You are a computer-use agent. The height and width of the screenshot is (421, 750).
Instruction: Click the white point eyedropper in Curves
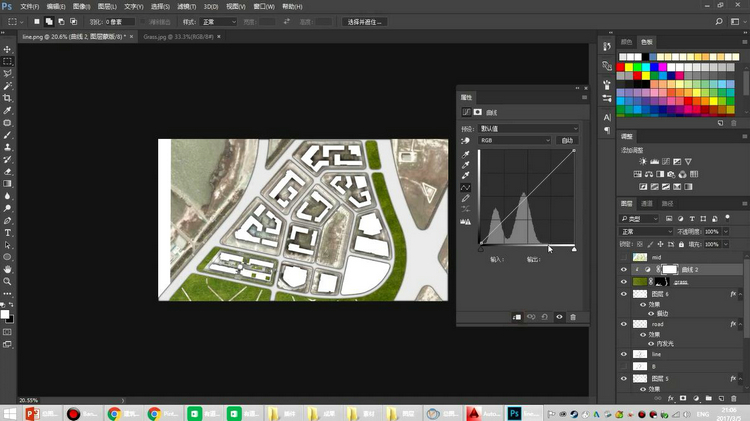pyautogui.click(x=465, y=176)
